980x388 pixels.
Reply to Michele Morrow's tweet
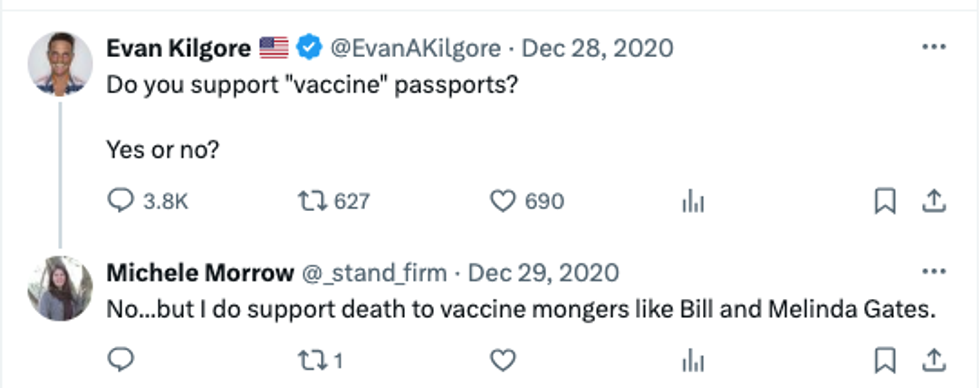tap(121, 361)
